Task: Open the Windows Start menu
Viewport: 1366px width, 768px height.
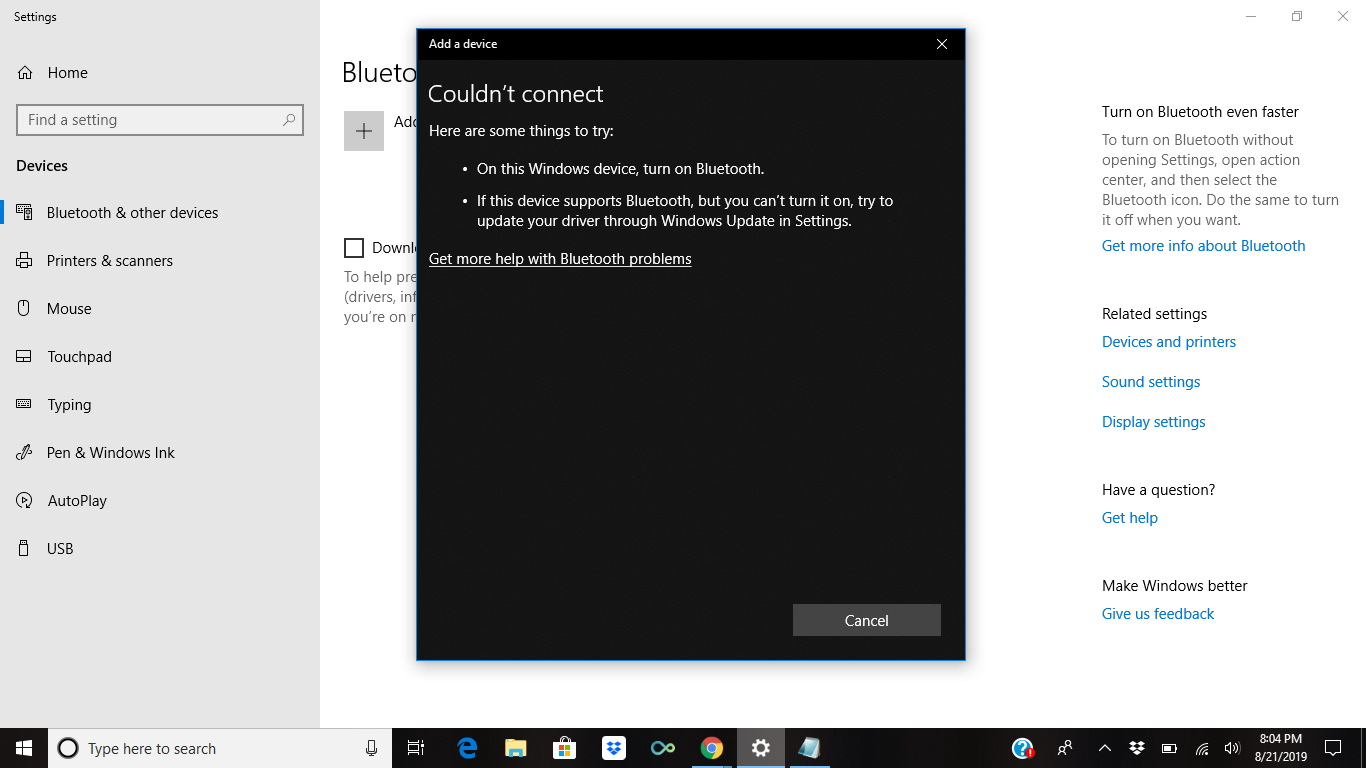Action: [24, 748]
